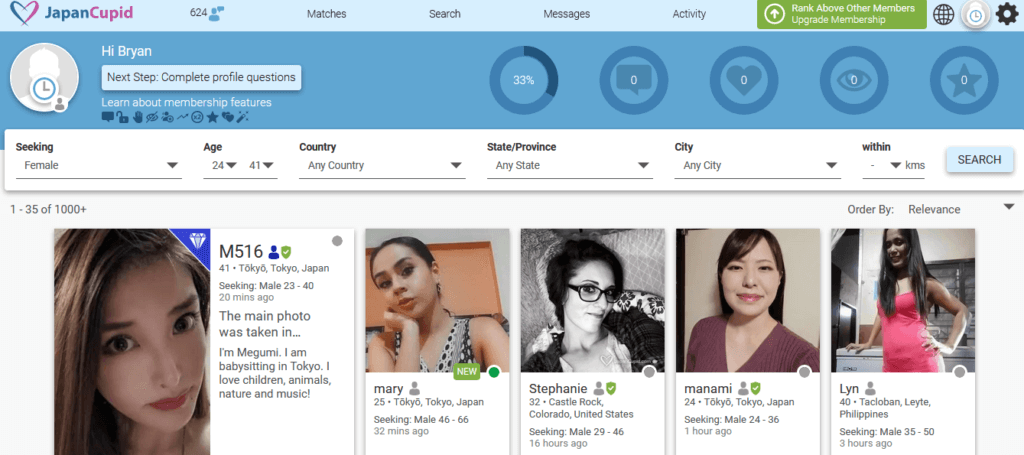Go to the Messages tab
The width and height of the screenshot is (1024, 455).
(x=566, y=14)
